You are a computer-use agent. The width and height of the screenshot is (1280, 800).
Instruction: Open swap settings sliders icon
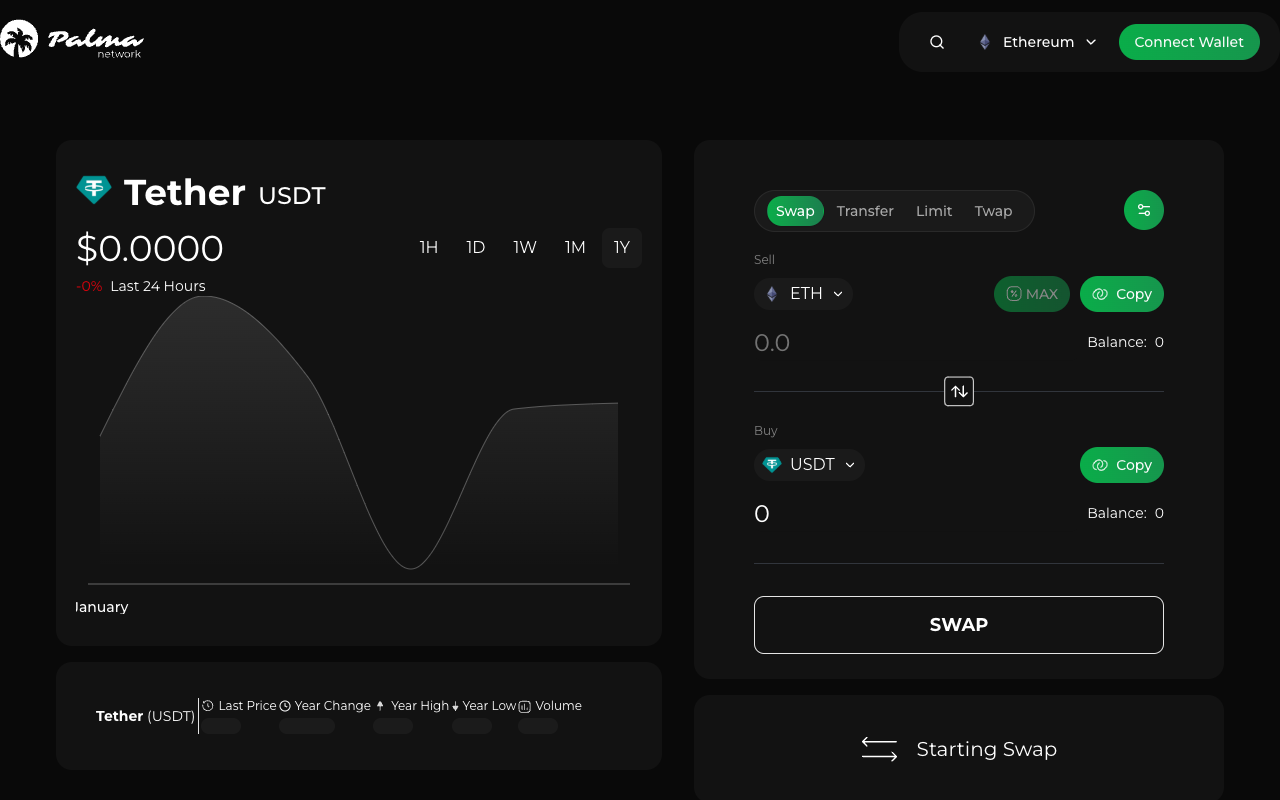[1144, 210]
